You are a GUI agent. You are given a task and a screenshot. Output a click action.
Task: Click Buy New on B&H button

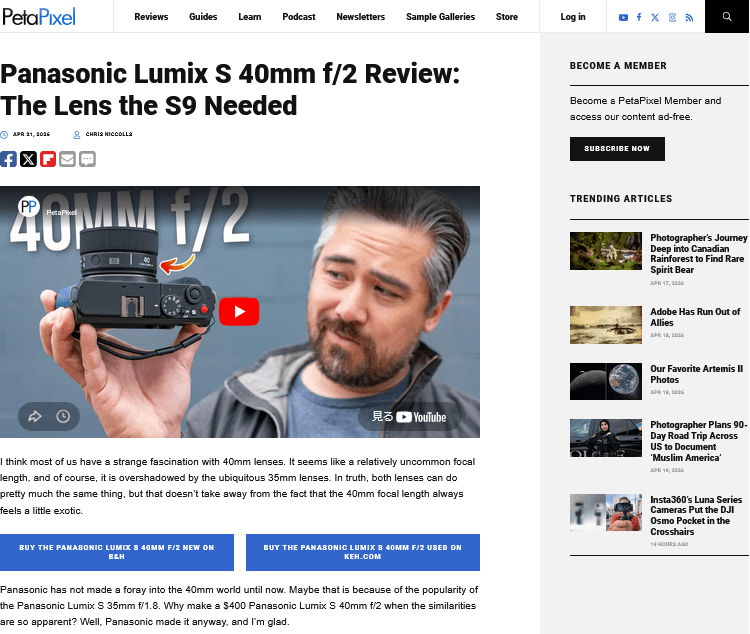[x=117, y=552]
